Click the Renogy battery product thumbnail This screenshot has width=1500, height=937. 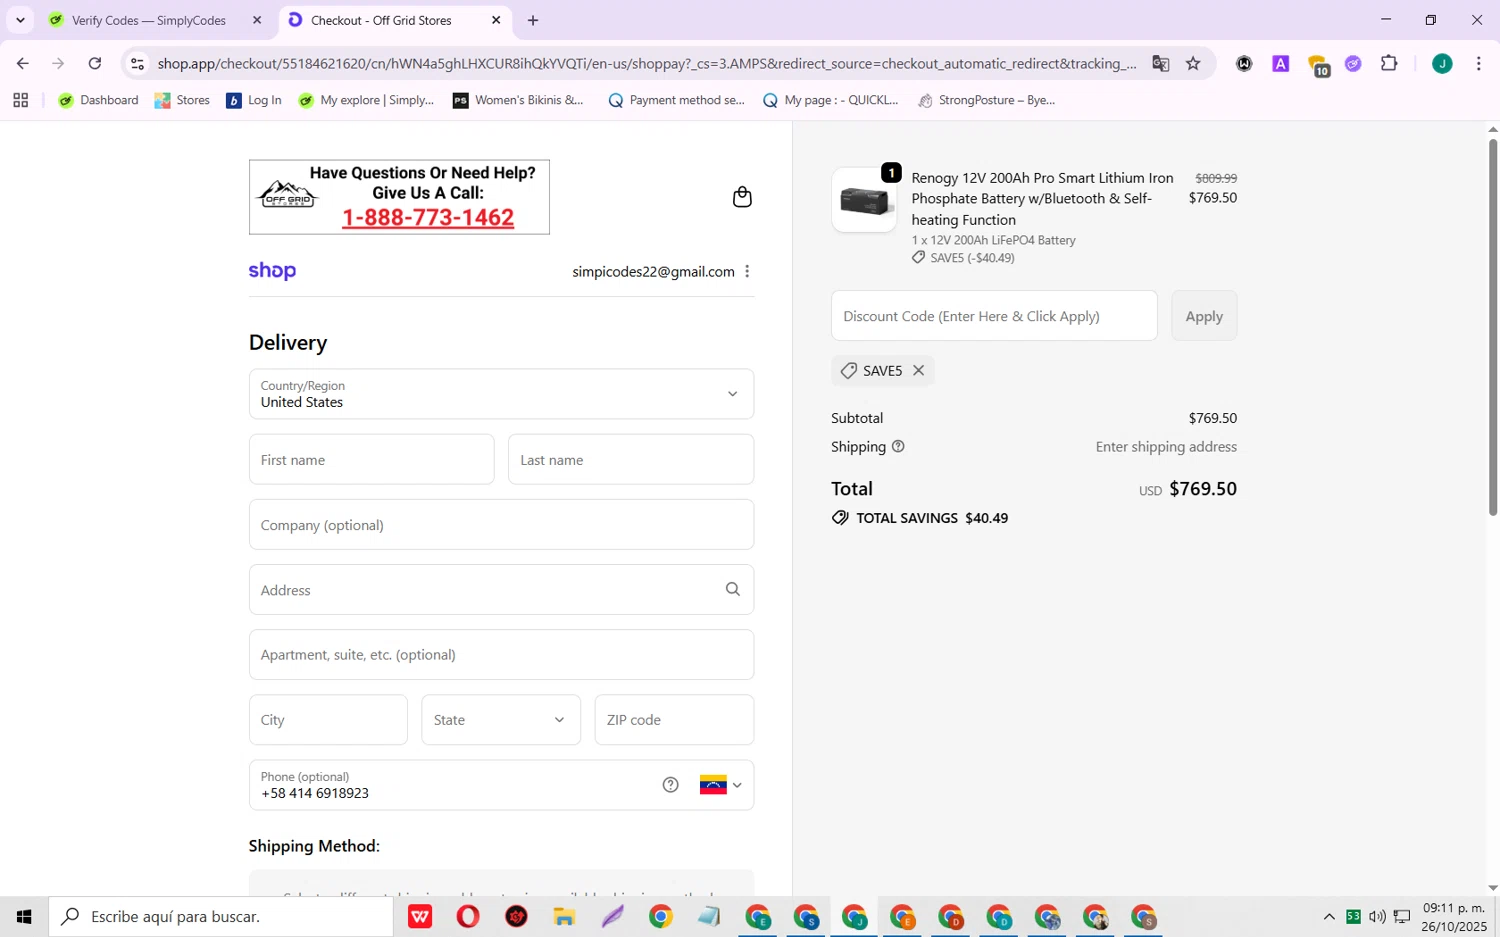click(864, 200)
